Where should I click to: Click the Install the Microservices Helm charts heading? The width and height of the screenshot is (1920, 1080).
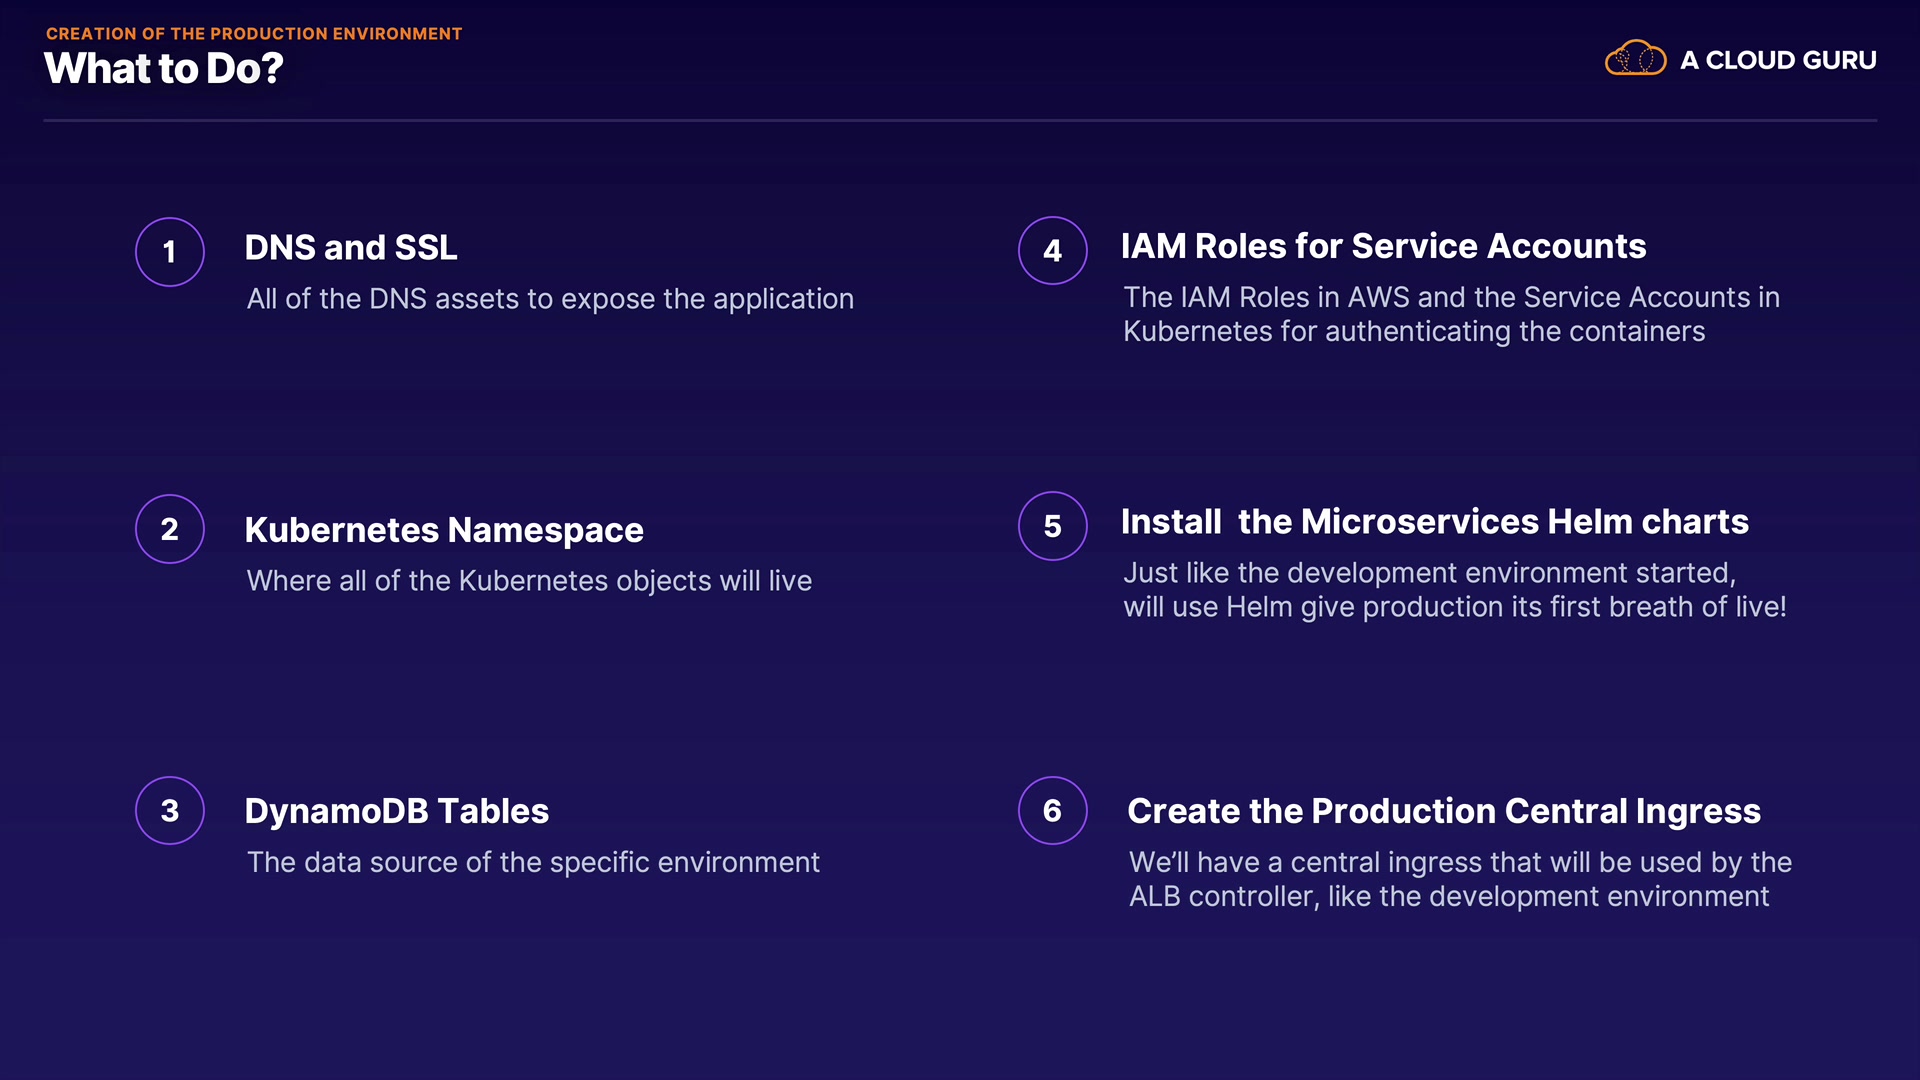click(x=1434, y=522)
